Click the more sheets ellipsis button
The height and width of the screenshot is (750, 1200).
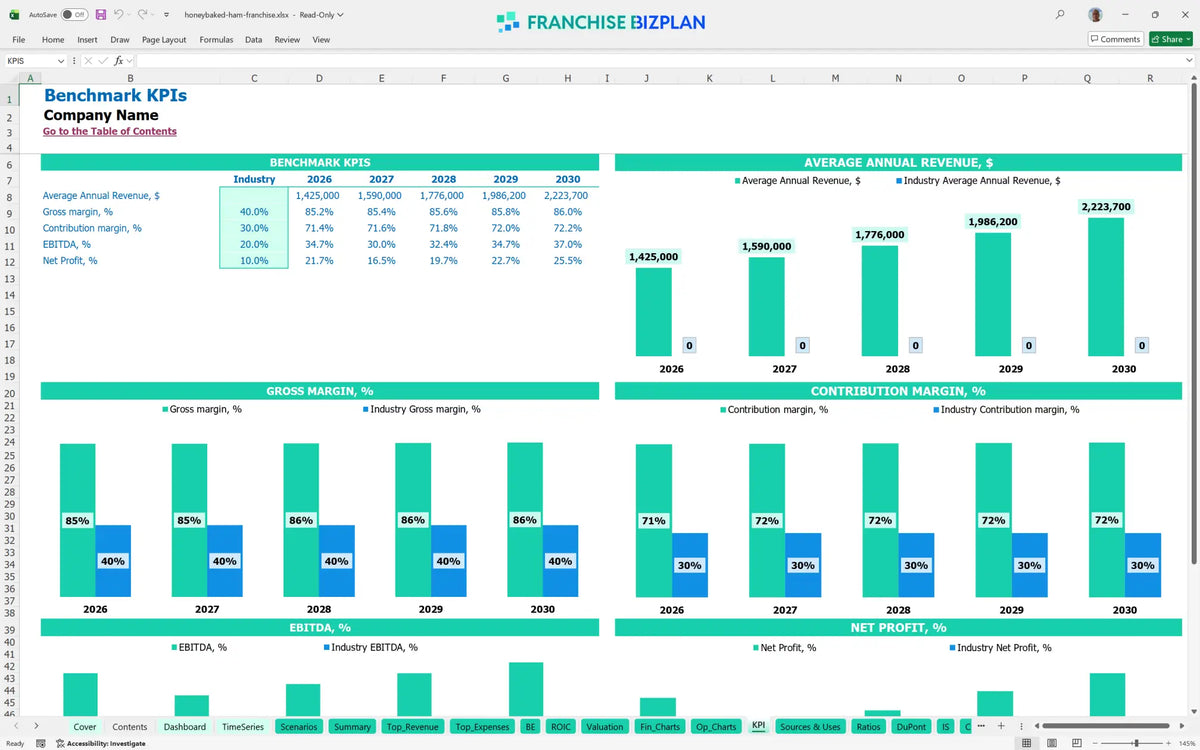(x=982, y=726)
